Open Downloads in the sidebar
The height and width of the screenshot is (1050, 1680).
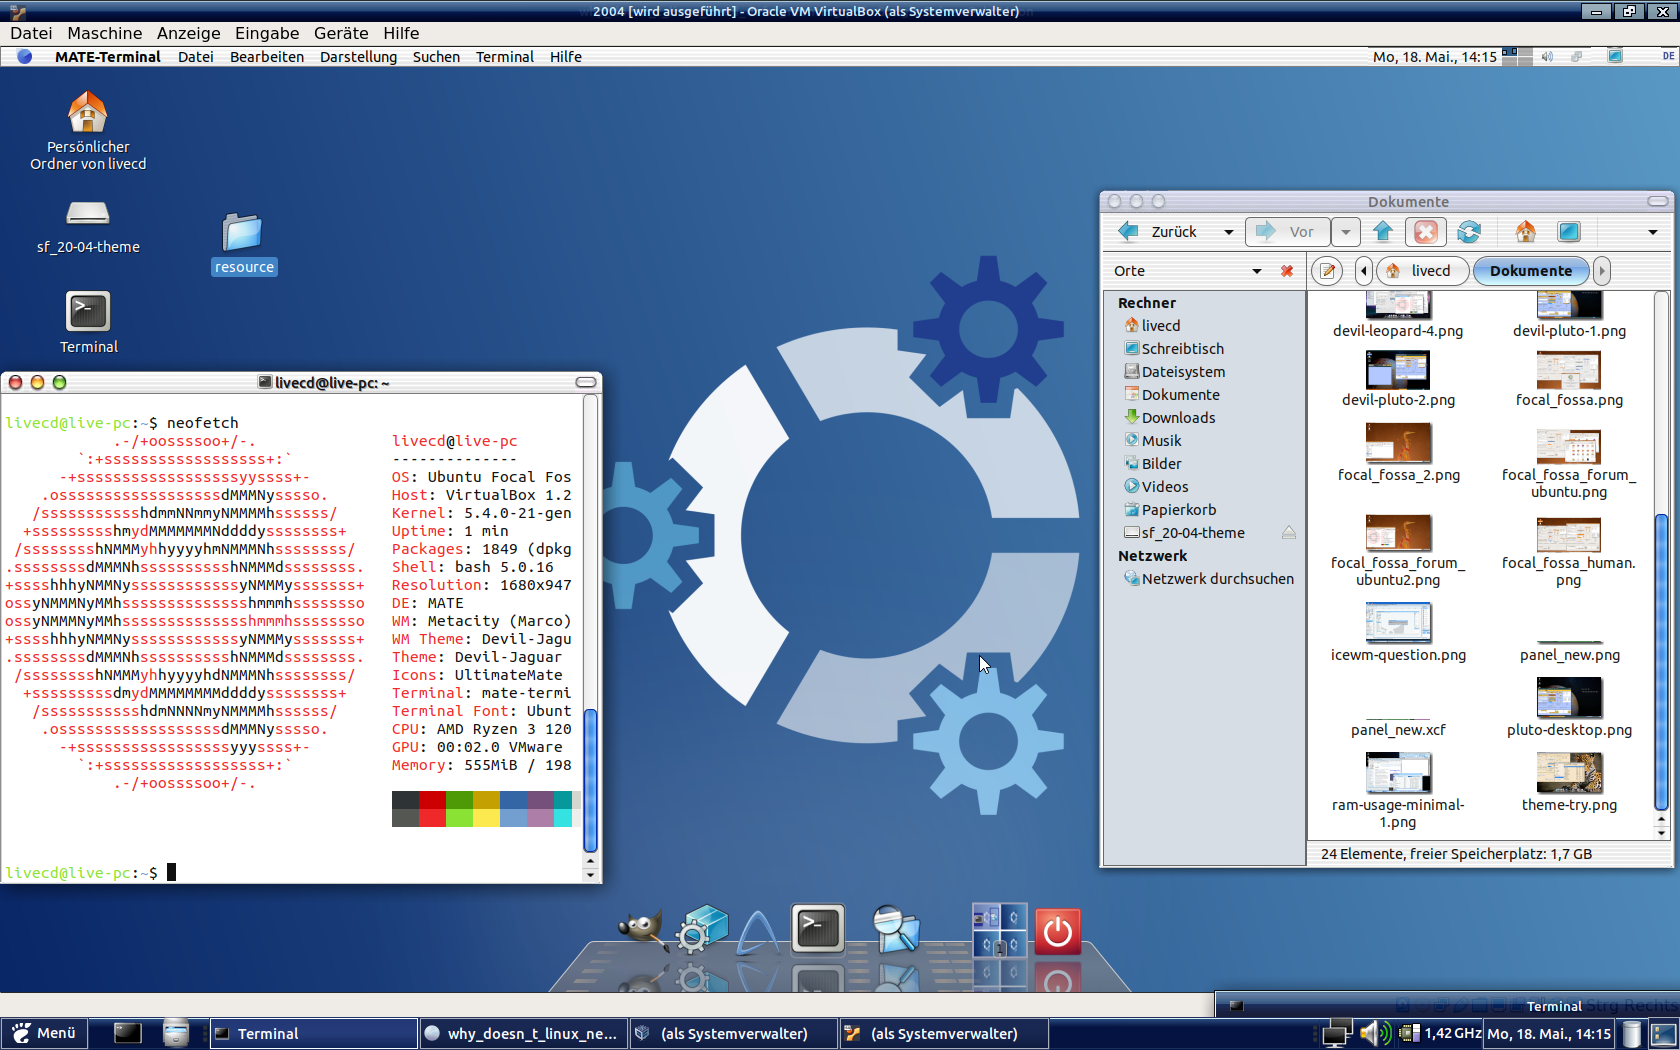pos(1178,418)
